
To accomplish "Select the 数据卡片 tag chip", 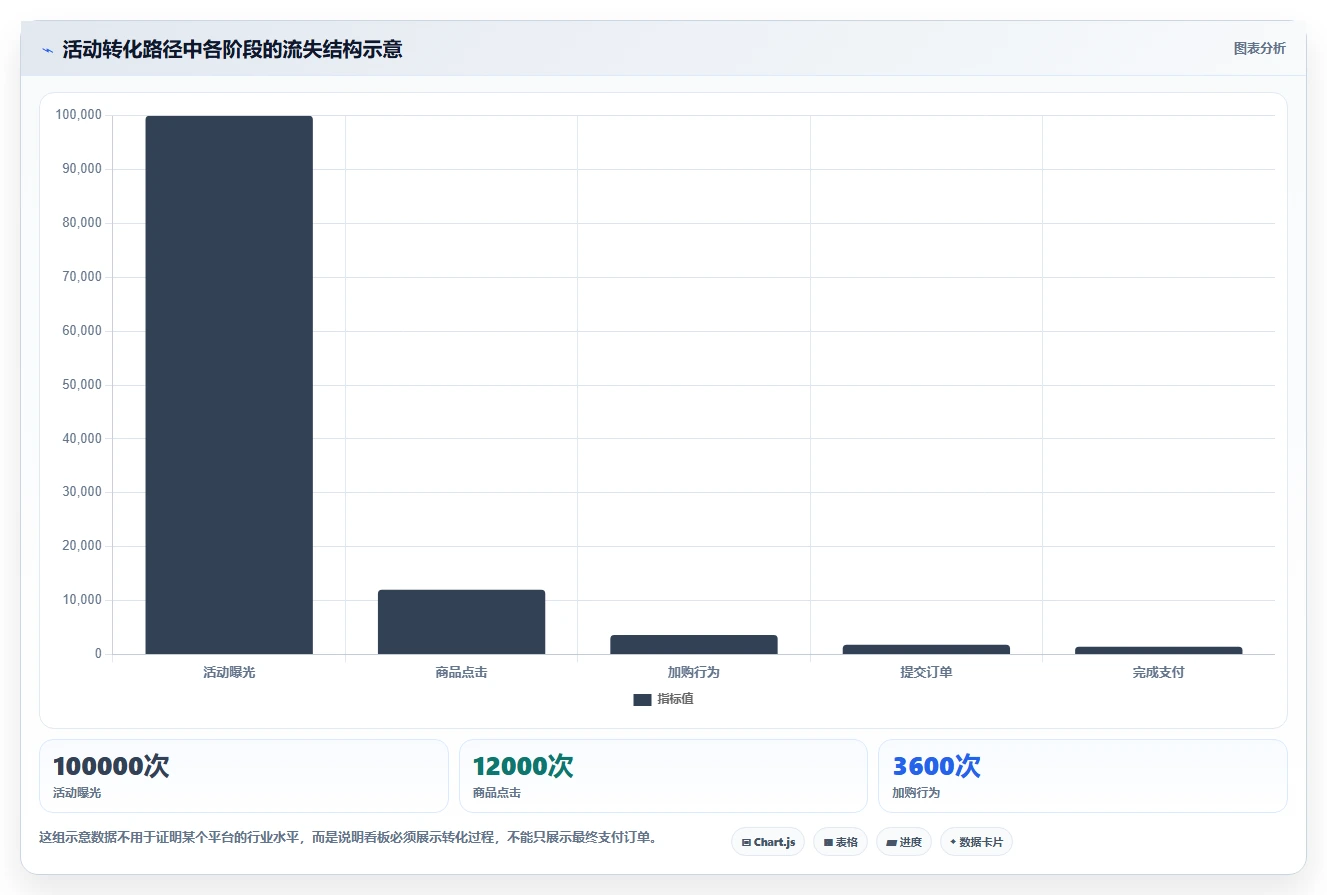I will [976, 842].
